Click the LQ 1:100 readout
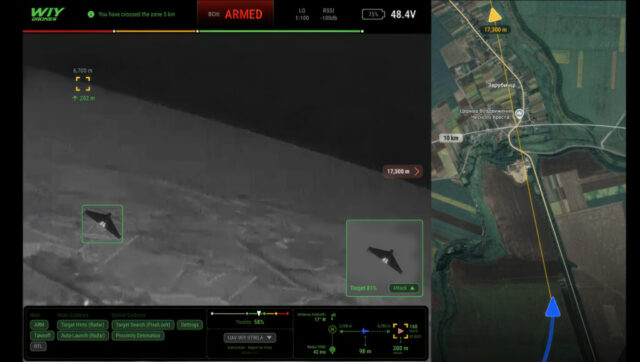The height and width of the screenshot is (362, 640). click(302, 14)
